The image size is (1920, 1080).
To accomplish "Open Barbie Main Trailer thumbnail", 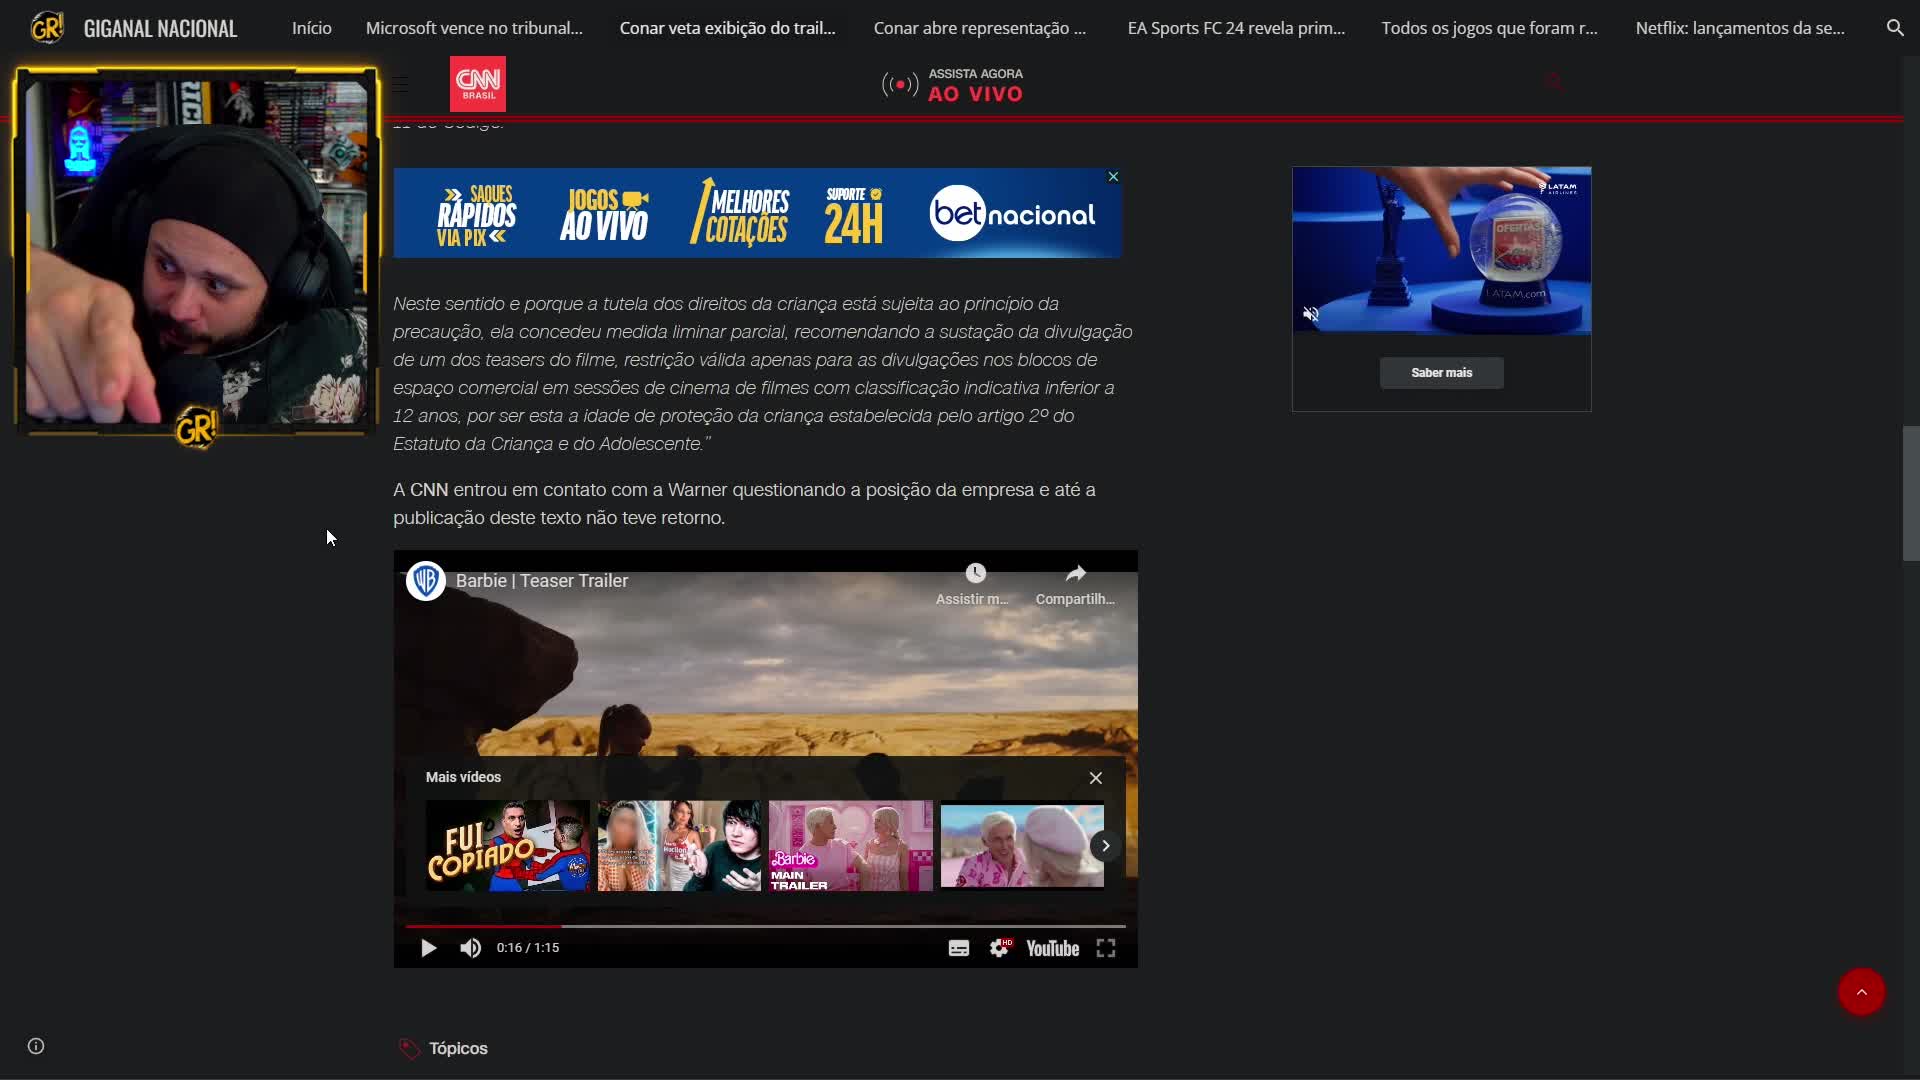I will [850, 846].
